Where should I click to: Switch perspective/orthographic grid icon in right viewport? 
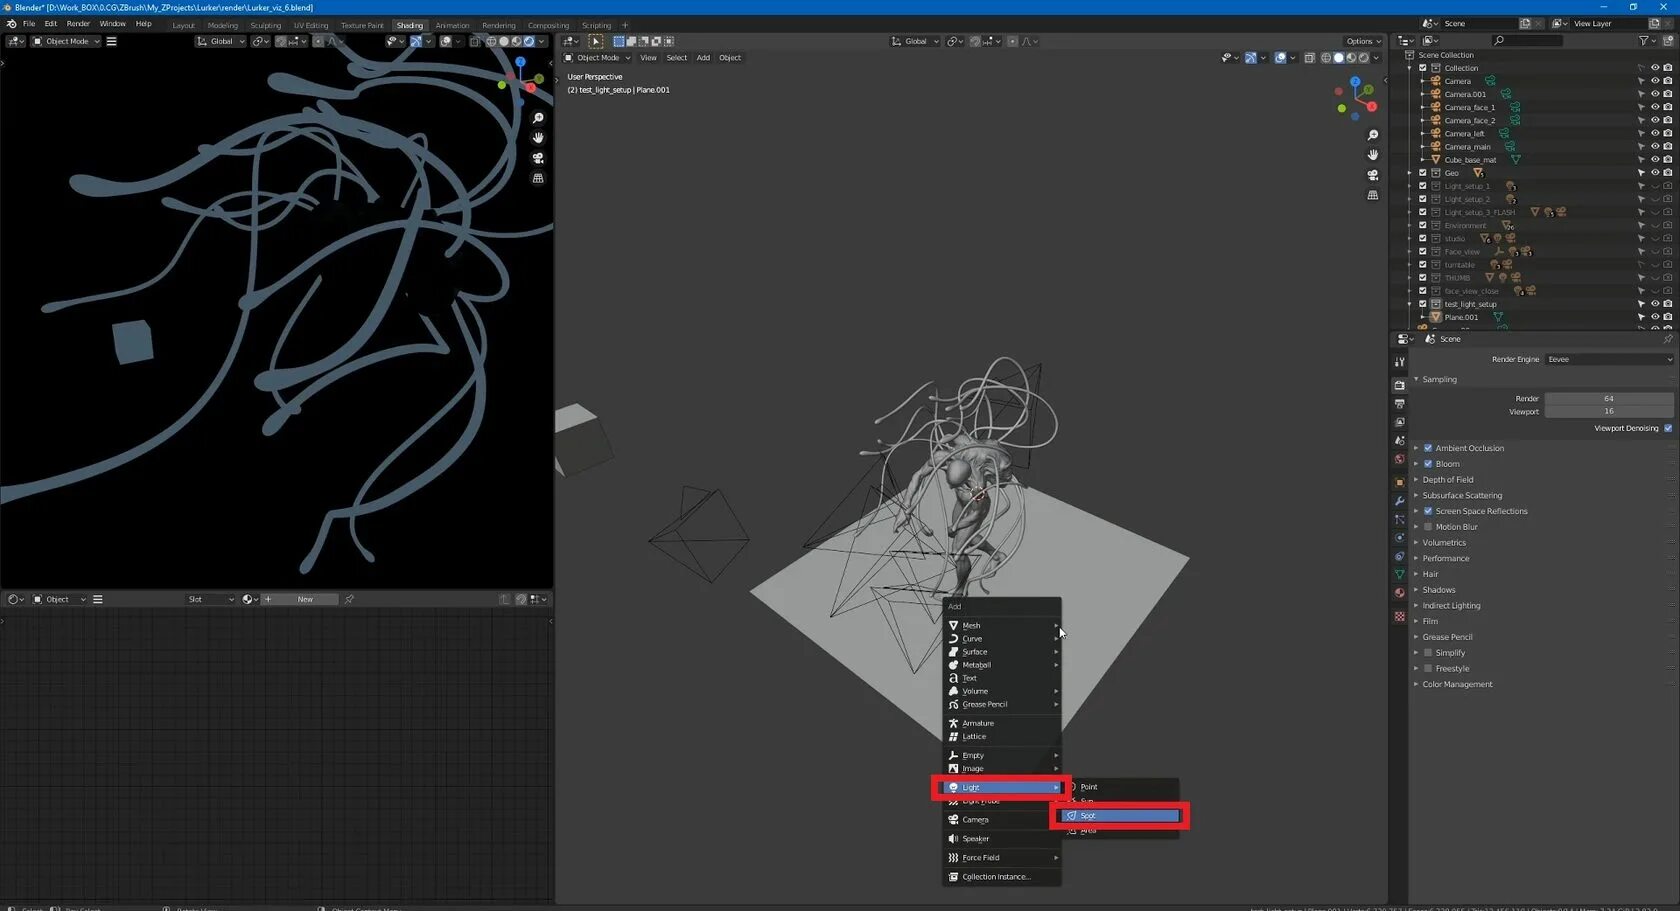[x=1373, y=195]
